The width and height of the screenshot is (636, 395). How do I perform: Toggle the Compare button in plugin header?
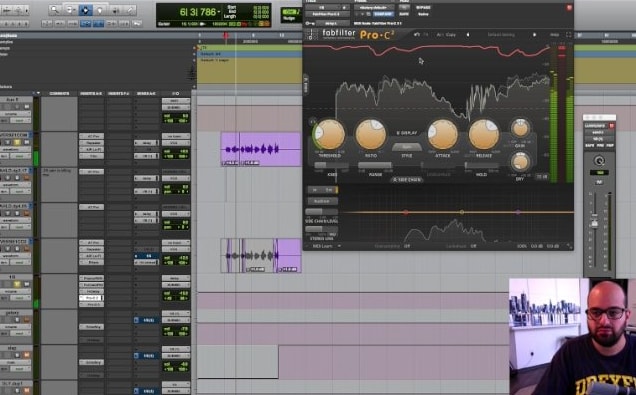(x=383, y=14)
